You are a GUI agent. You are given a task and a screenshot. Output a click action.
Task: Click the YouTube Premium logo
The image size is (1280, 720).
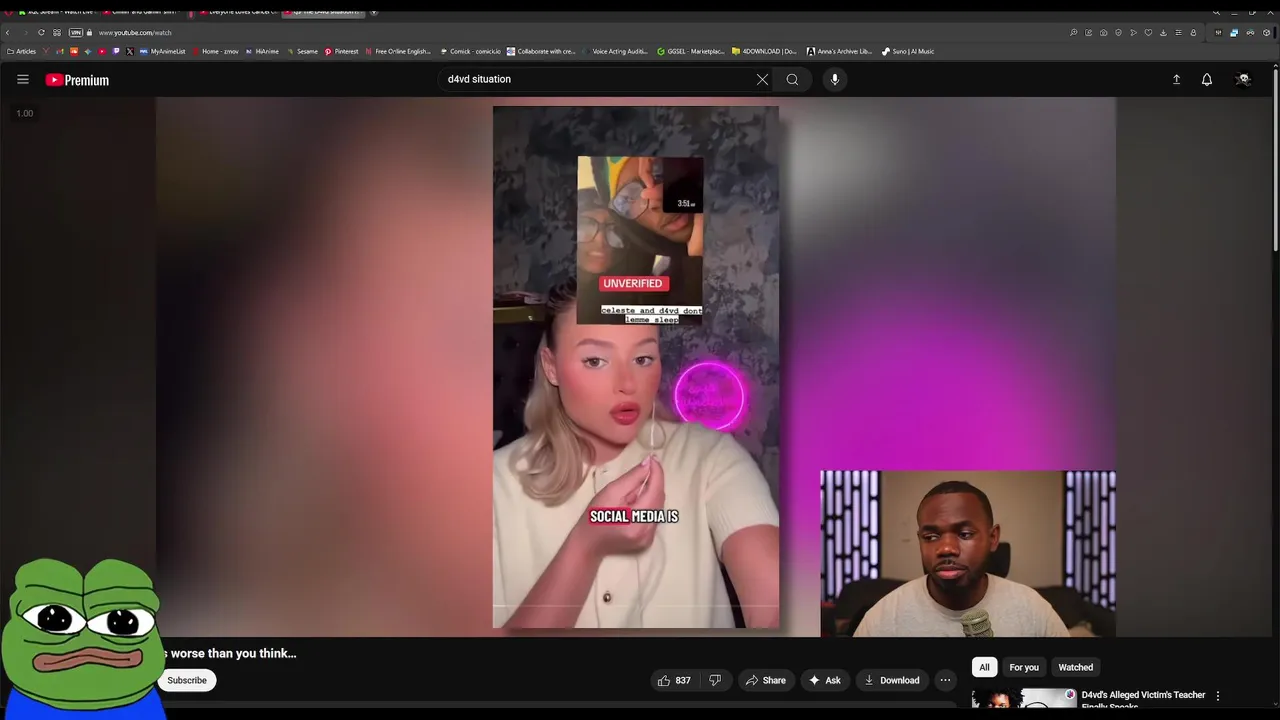[x=77, y=80]
